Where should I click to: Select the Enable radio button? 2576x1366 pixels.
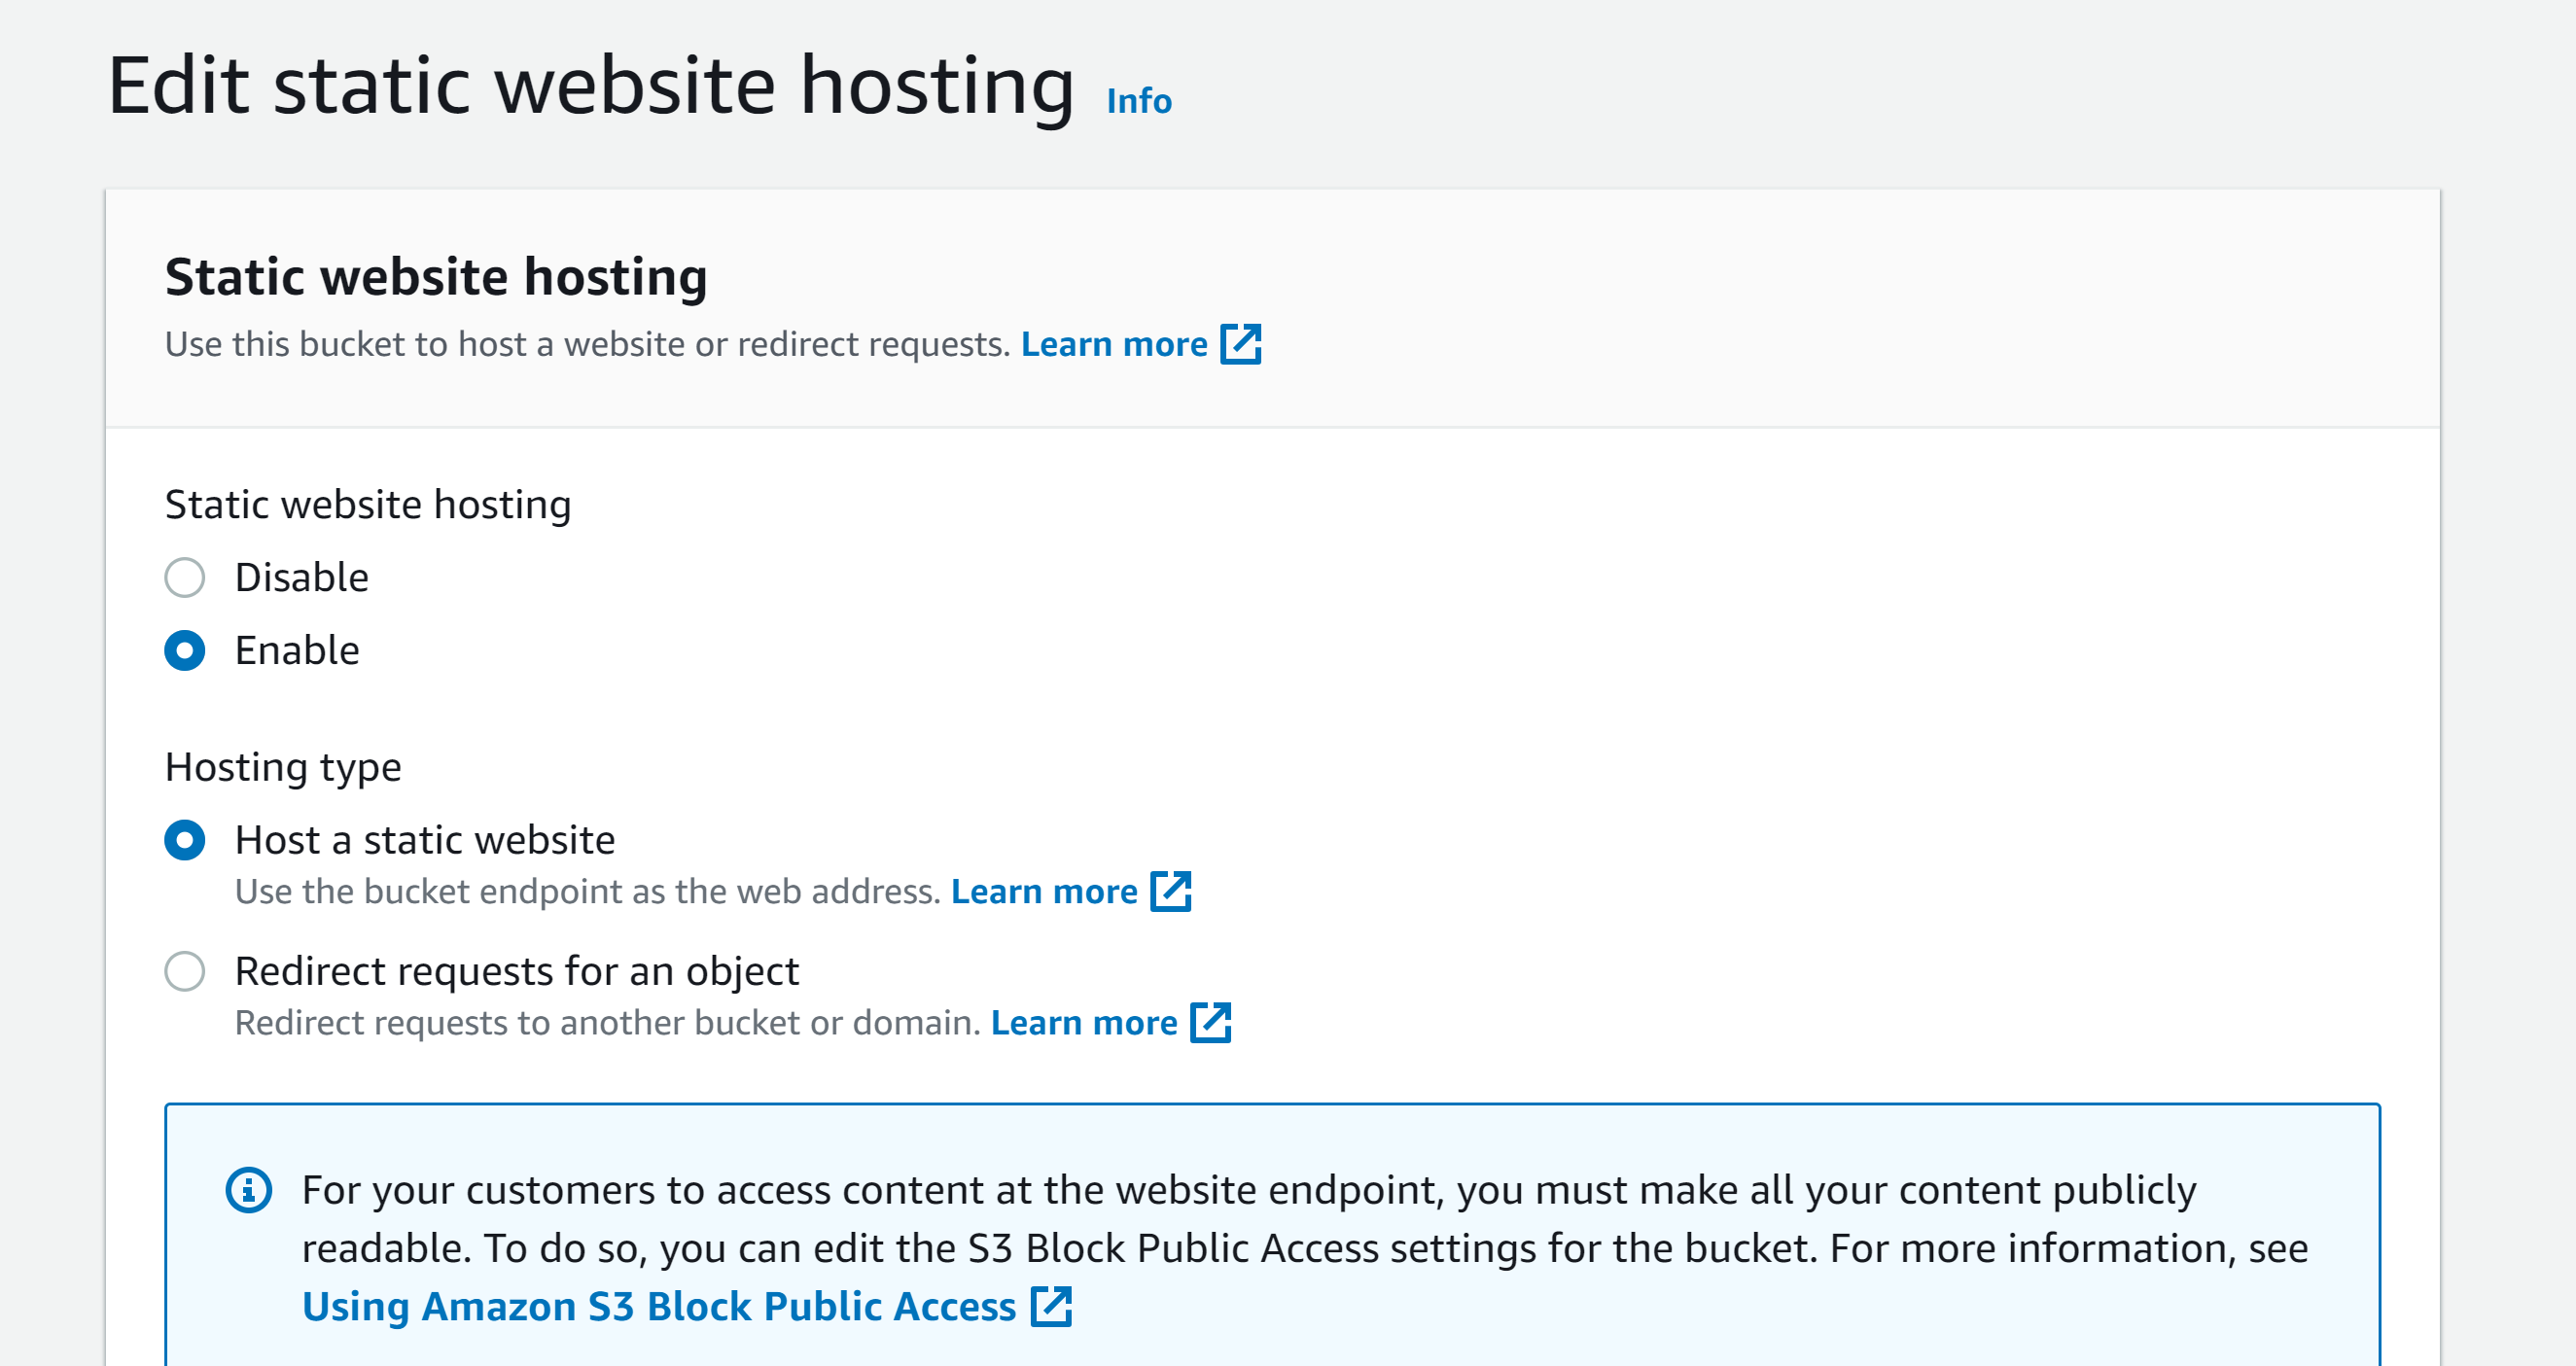click(x=185, y=650)
